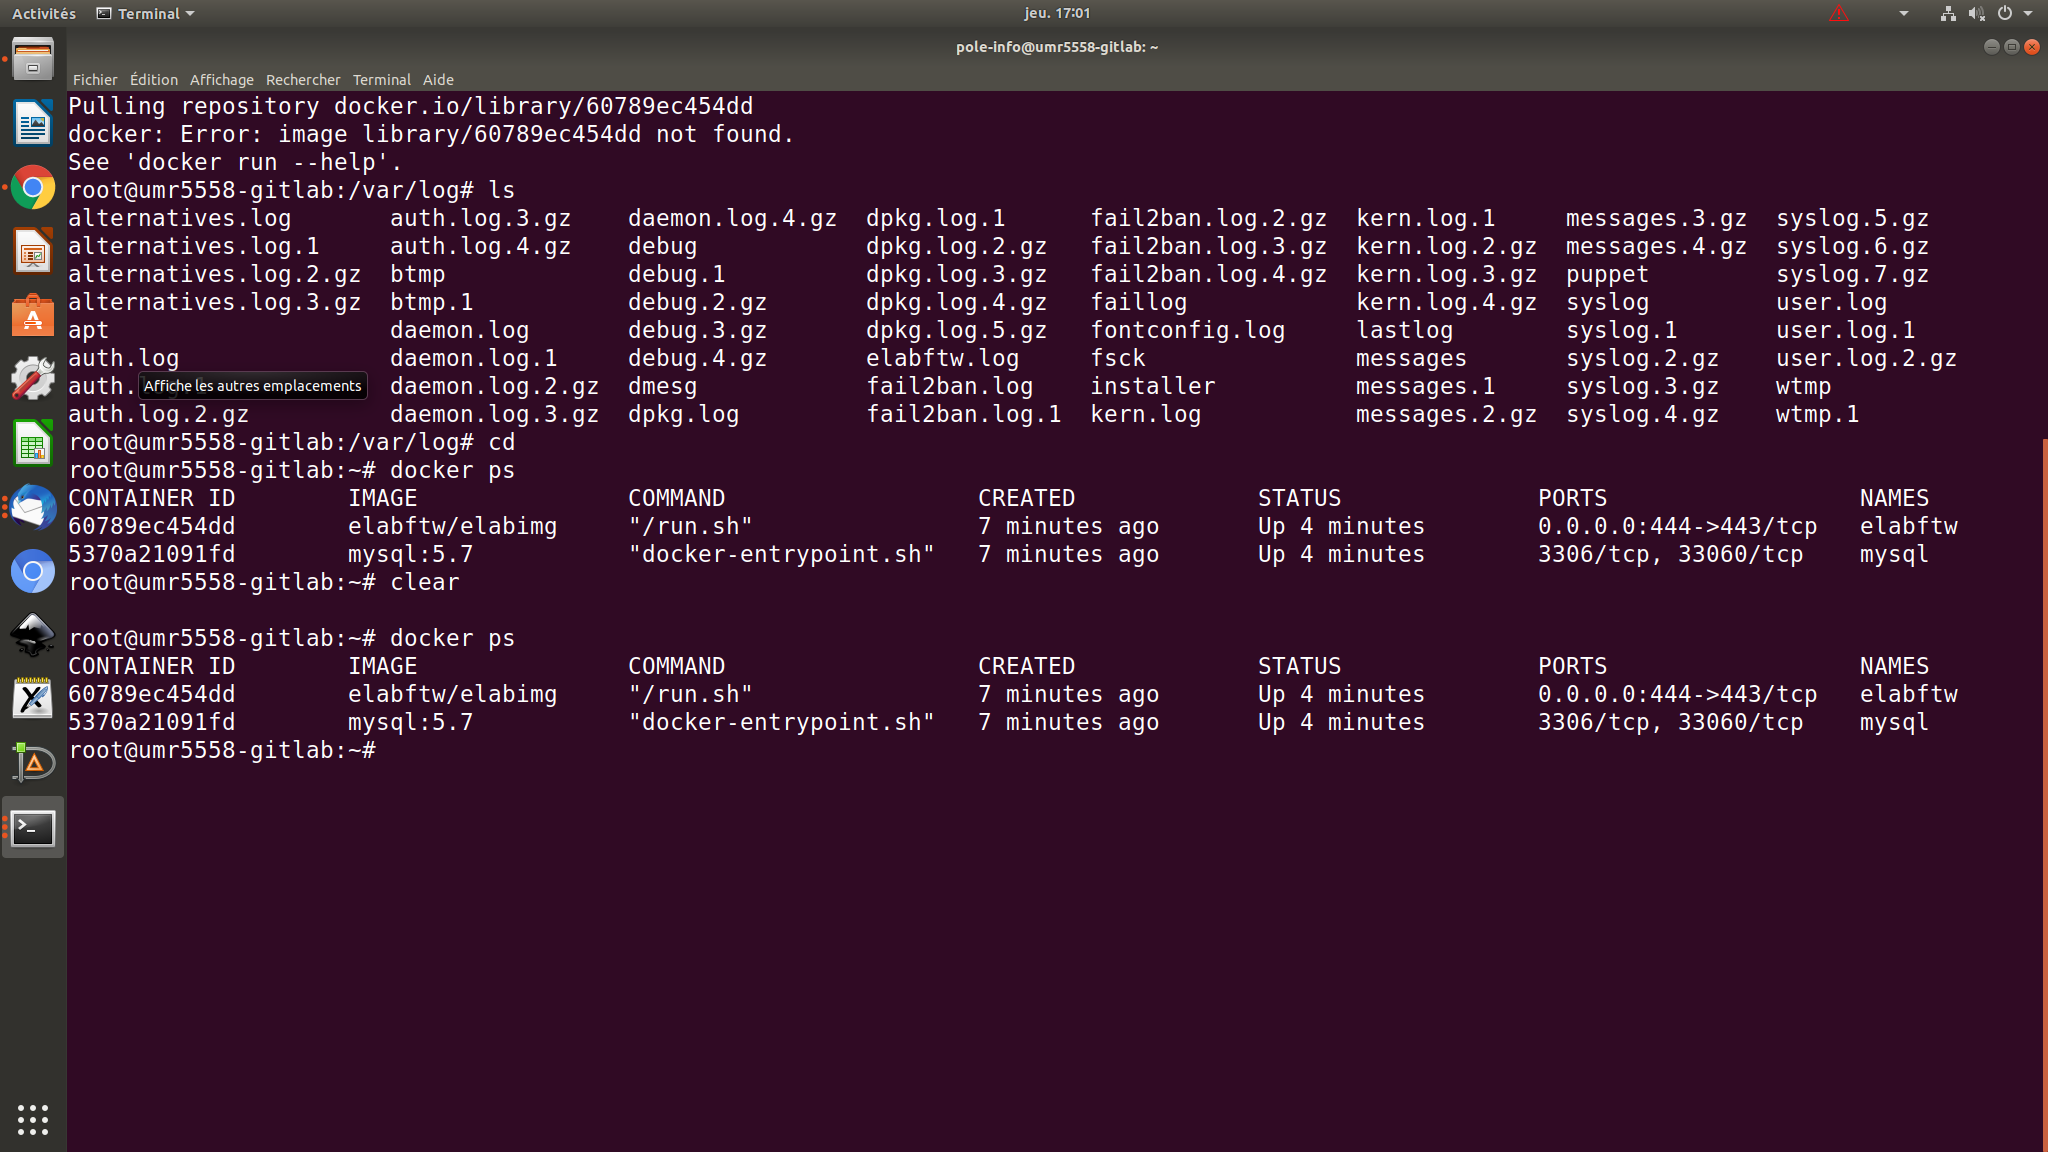Open Google Chrome from the dock

tap(33, 186)
